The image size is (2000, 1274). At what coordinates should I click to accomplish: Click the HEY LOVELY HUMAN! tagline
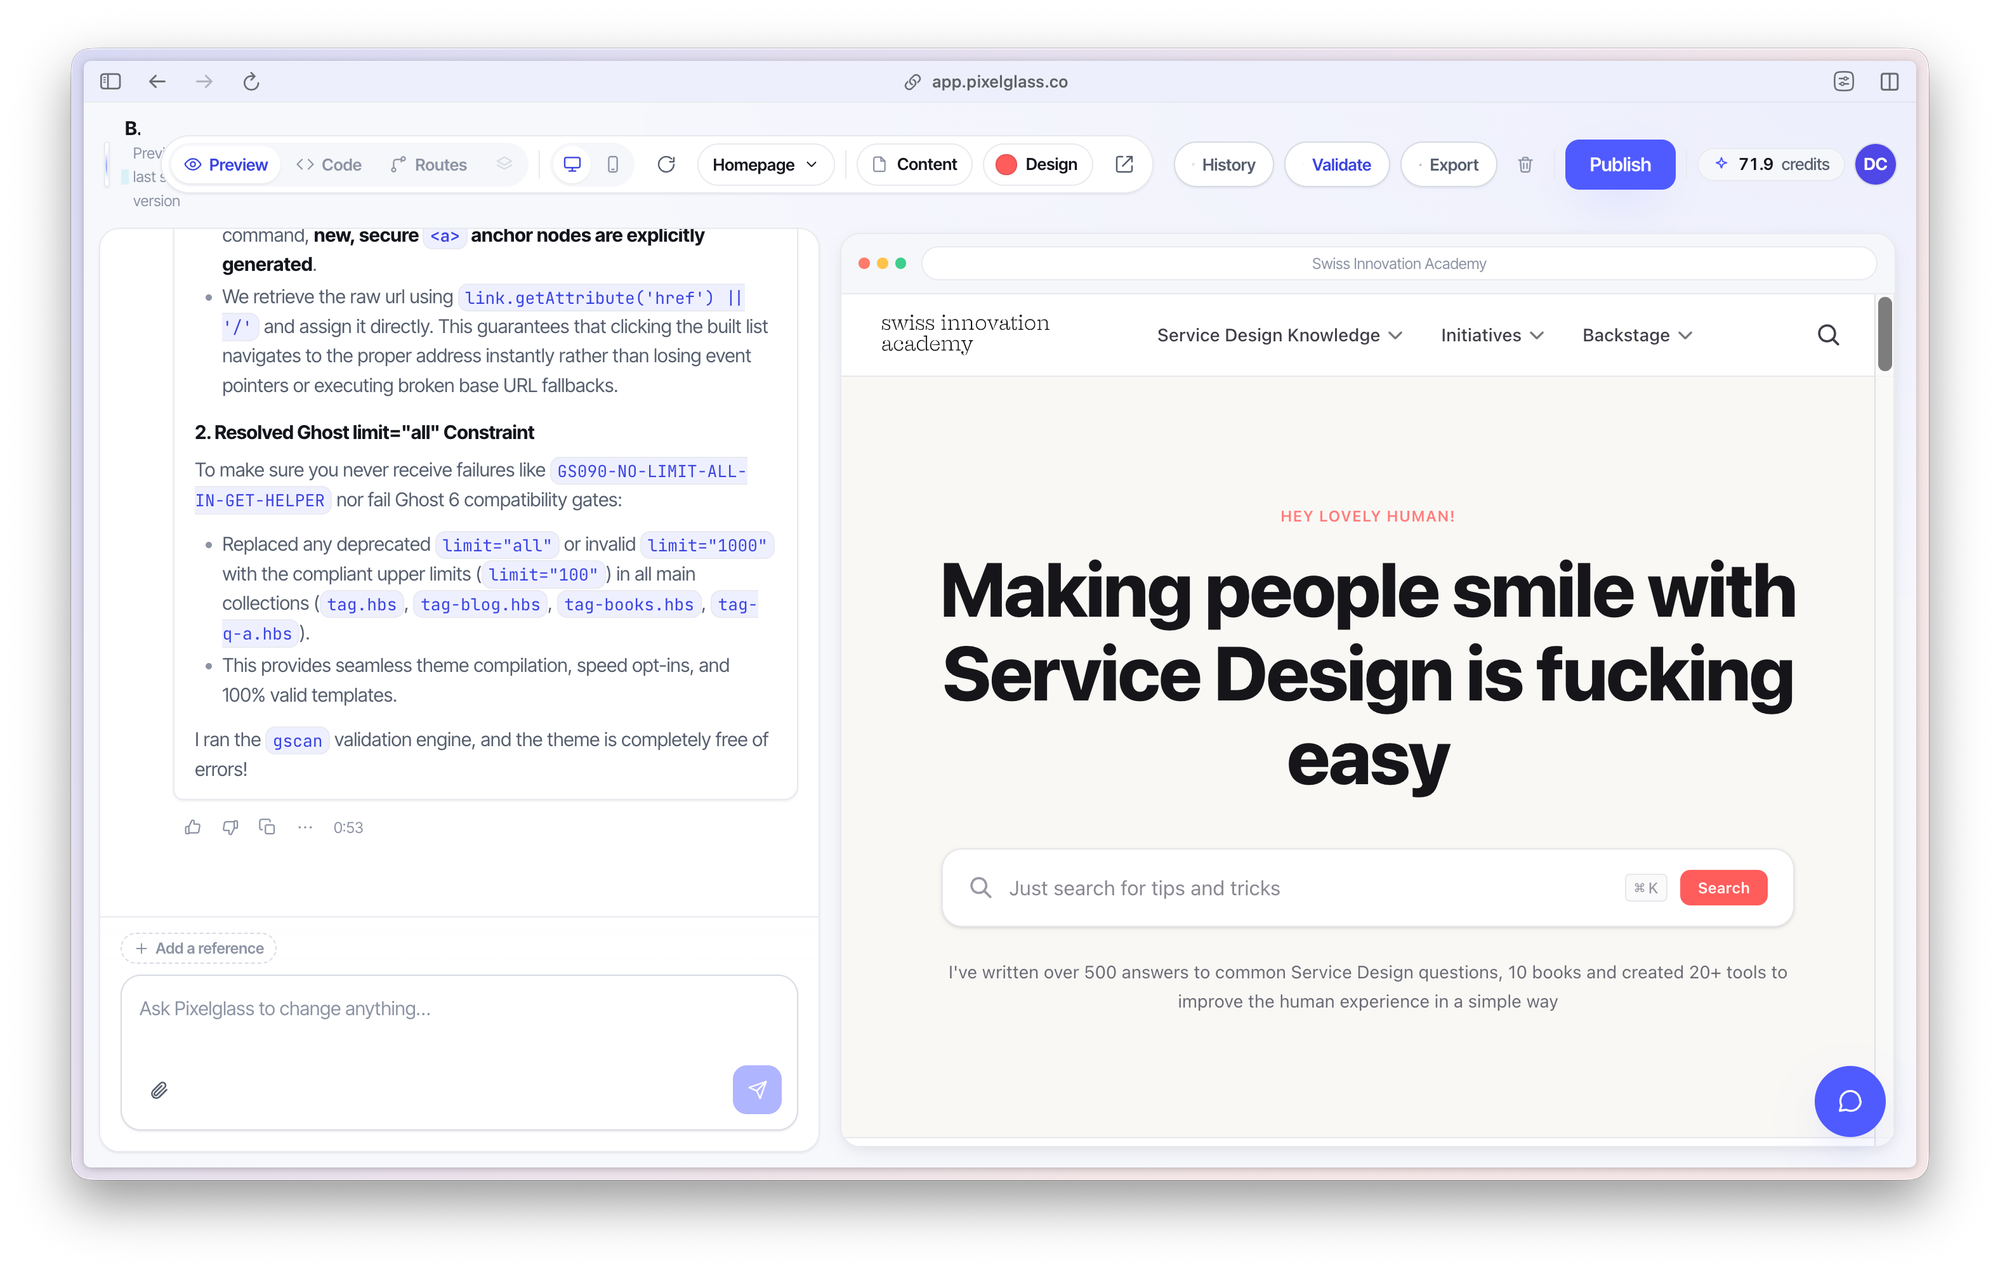(1367, 517)
